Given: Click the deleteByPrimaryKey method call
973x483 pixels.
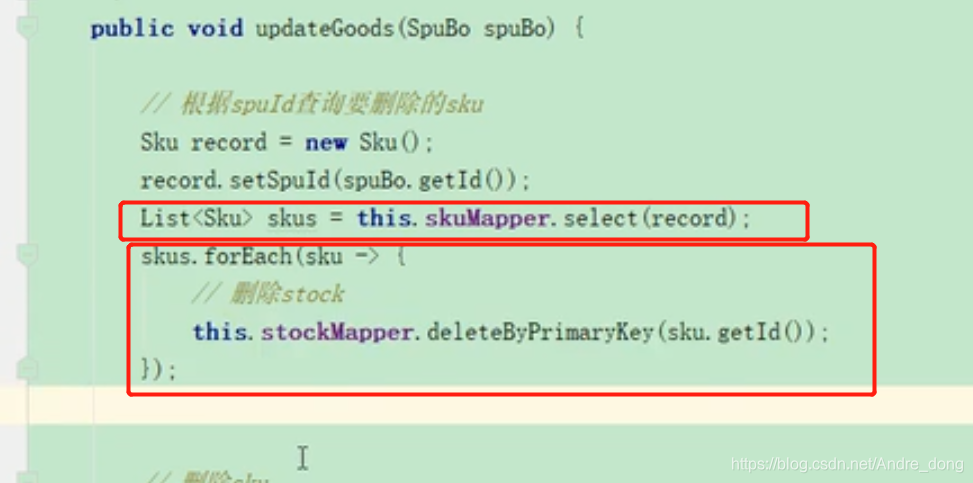Looking at the screenshot, I should (539, 333).
